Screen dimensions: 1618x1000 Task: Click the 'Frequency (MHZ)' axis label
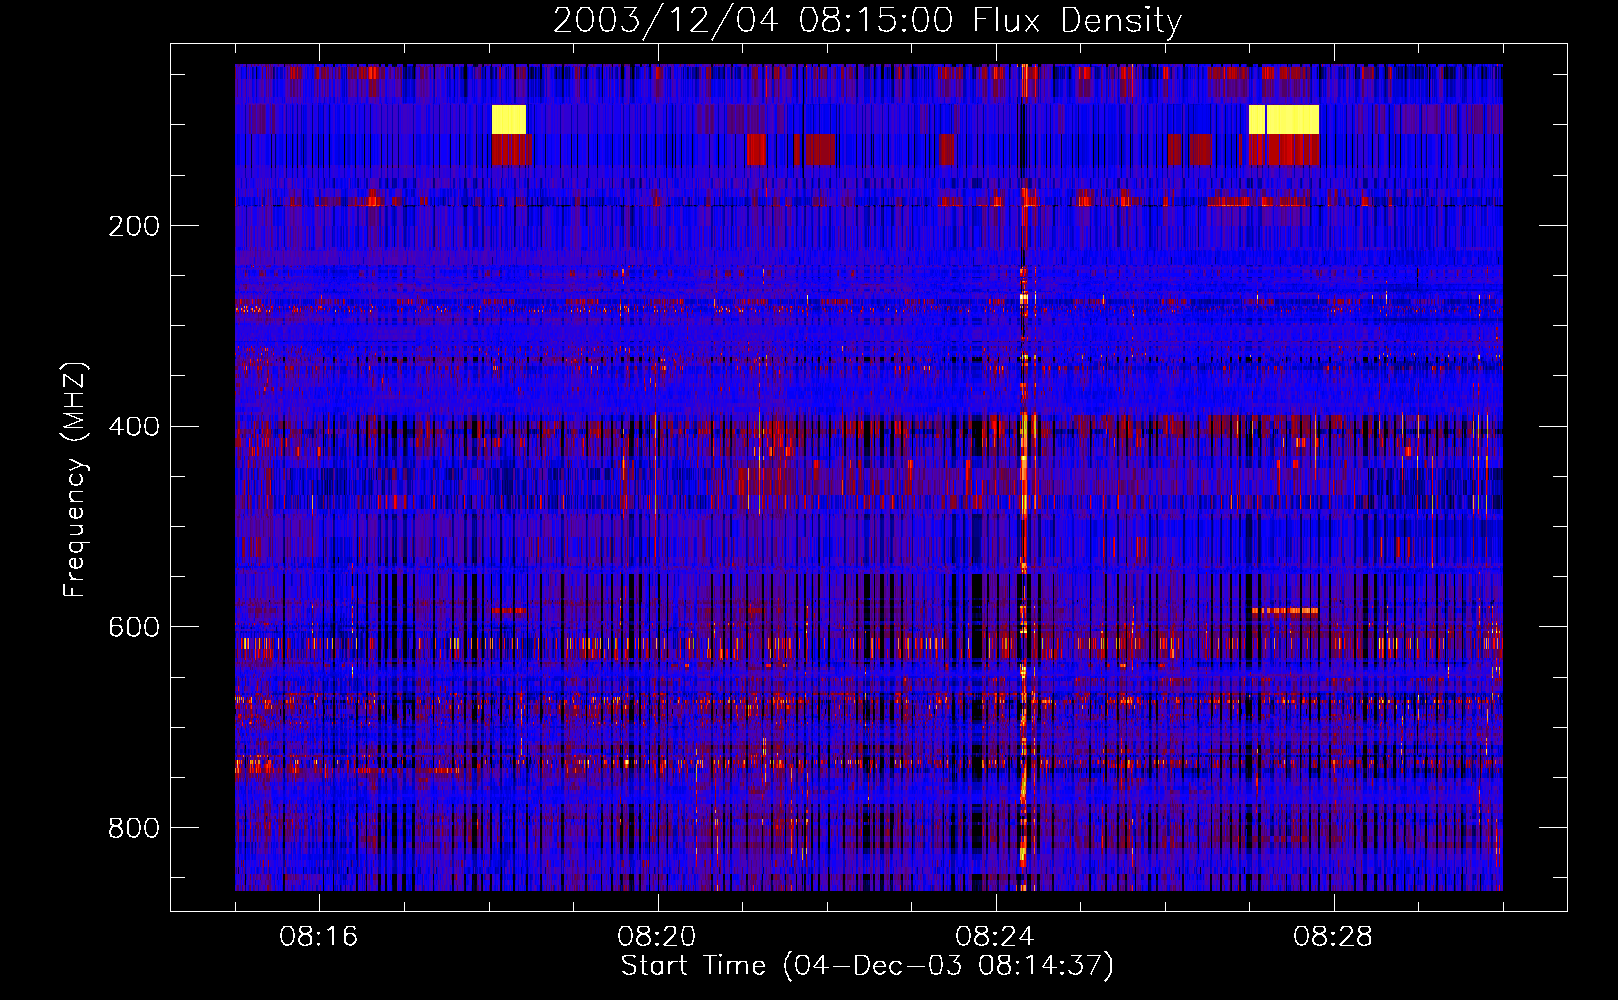[75, 480]
